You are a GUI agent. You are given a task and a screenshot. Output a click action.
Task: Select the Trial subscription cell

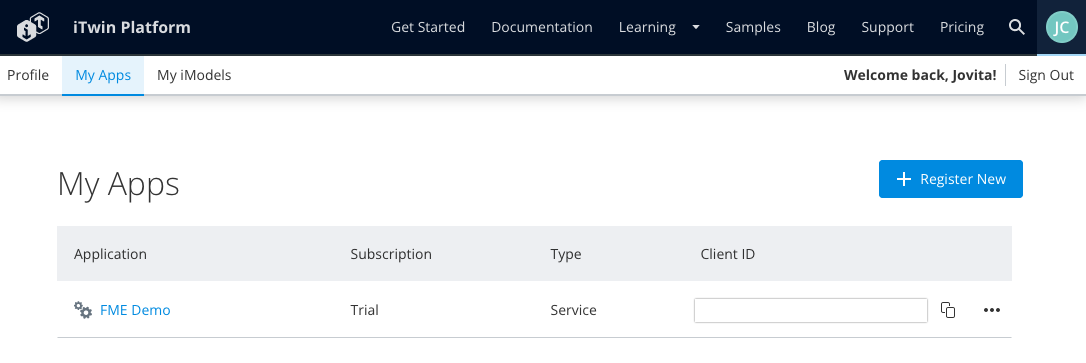[364, 310]
